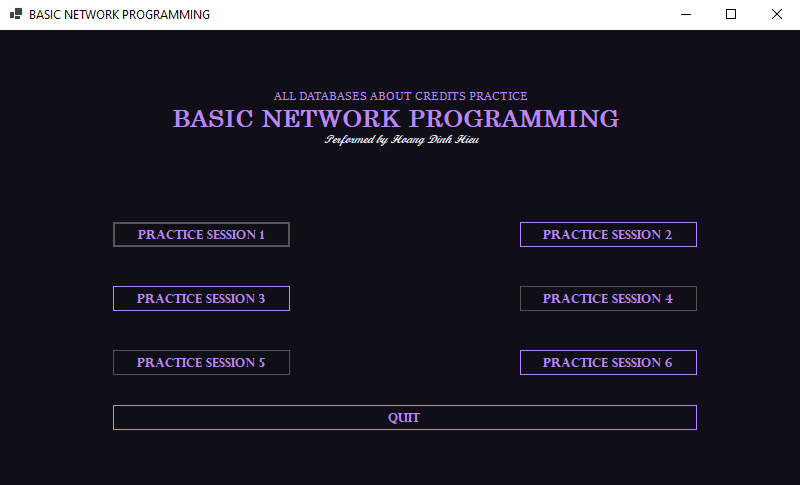
Task: Minimize the Basic Network Programming window
Action: (x=686, y=14)
